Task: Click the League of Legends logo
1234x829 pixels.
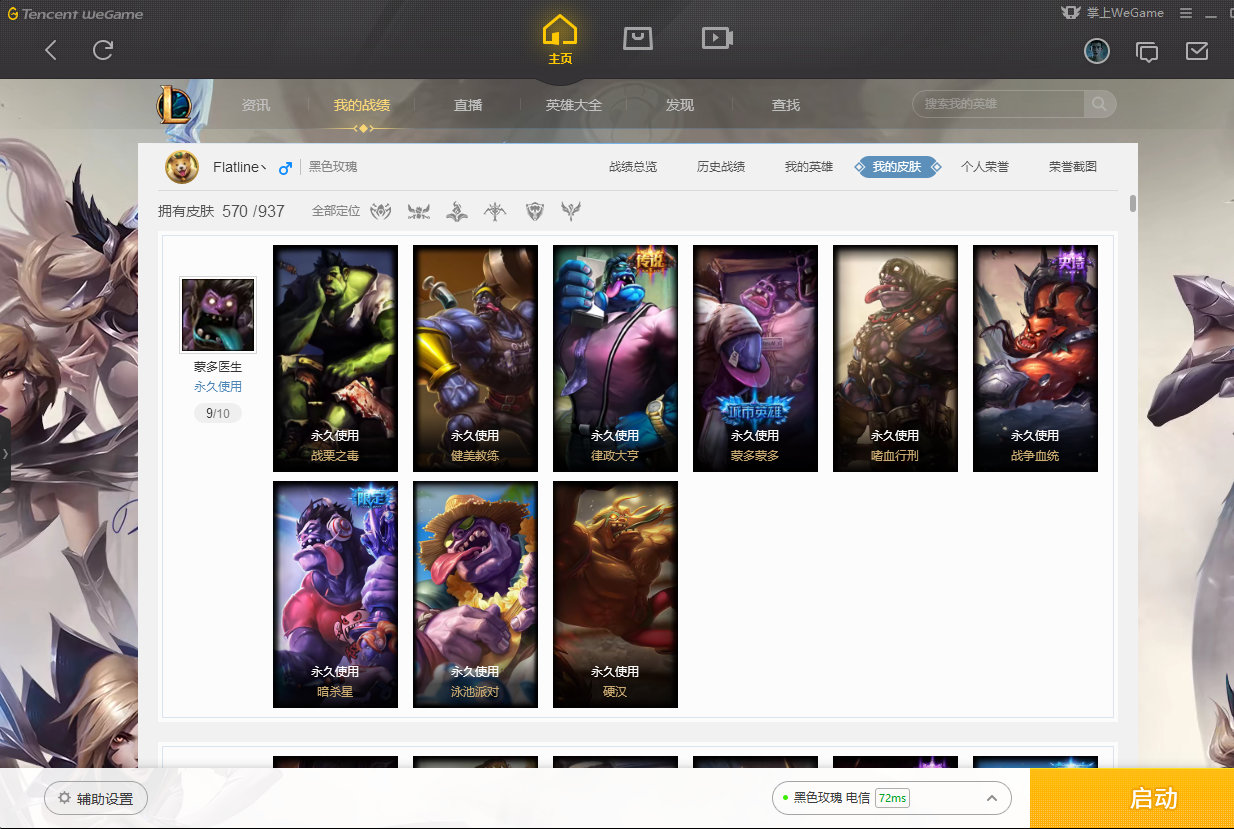Action: click(174, 105)
